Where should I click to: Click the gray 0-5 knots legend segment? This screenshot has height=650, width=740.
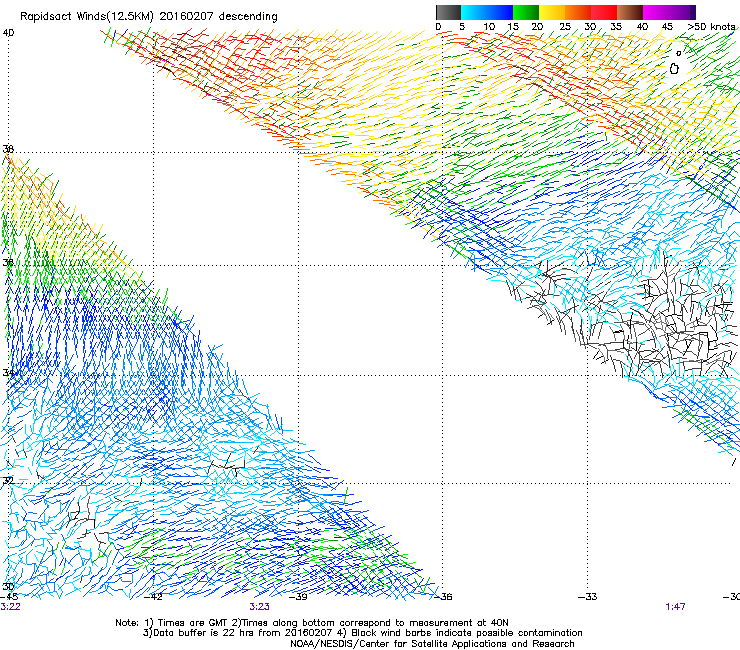pyautogui.click(x=448, y=12)
